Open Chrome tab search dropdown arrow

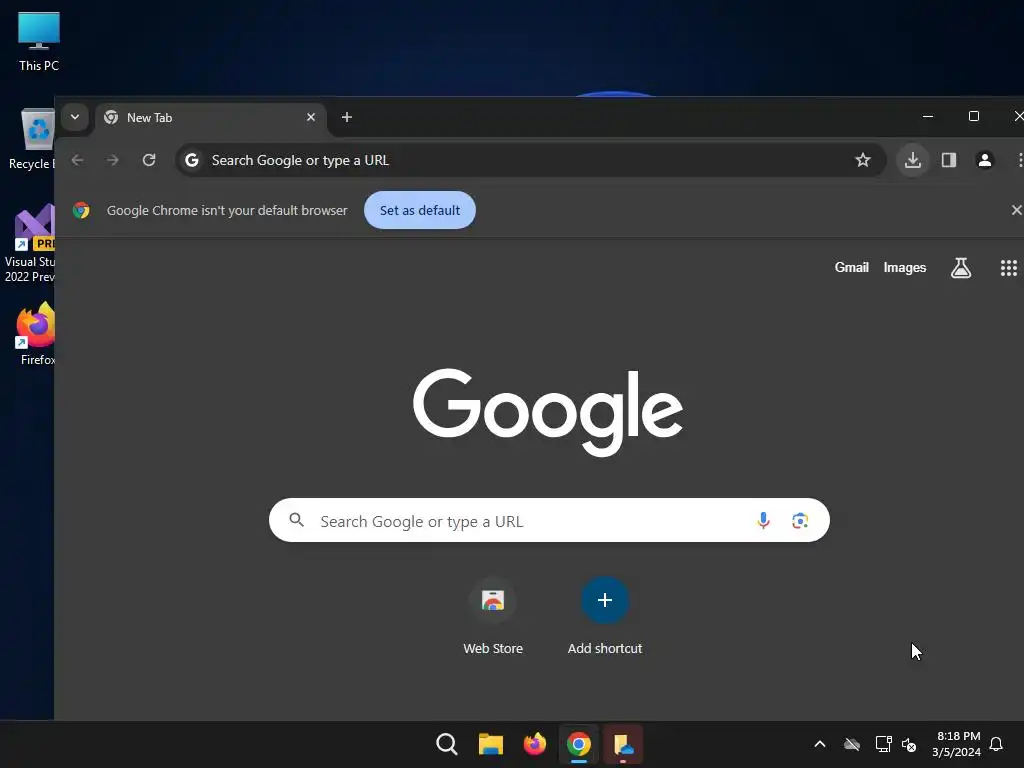(75, 118)
